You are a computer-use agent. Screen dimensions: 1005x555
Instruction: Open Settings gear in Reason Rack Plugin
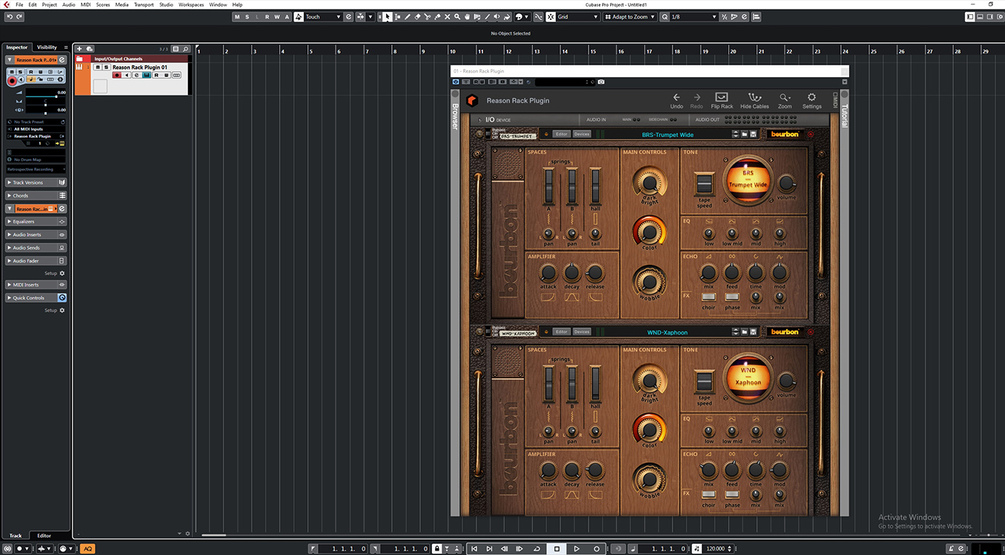coord(811,101)
